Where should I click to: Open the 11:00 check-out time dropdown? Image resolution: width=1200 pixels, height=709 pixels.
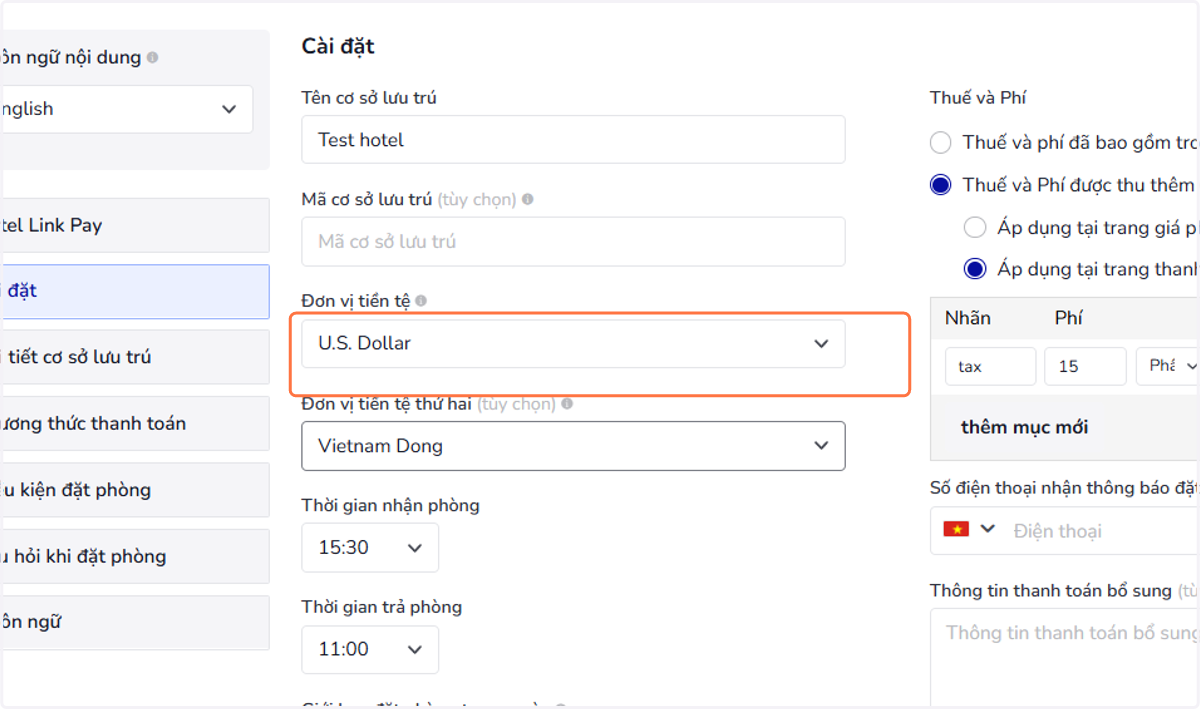(x=370, y=650)
